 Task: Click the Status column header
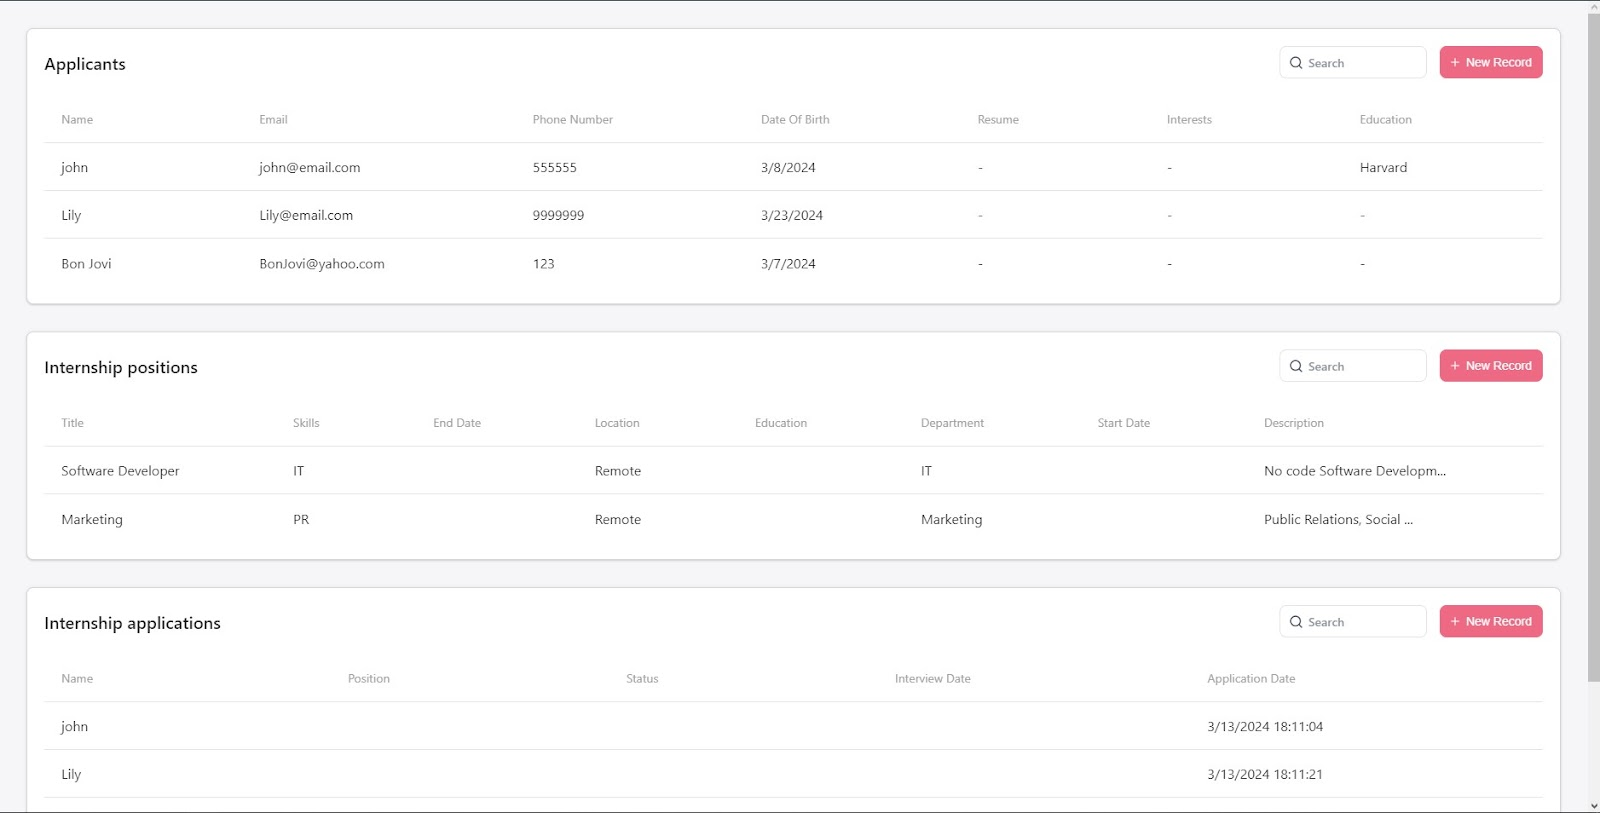pos(642,678)
